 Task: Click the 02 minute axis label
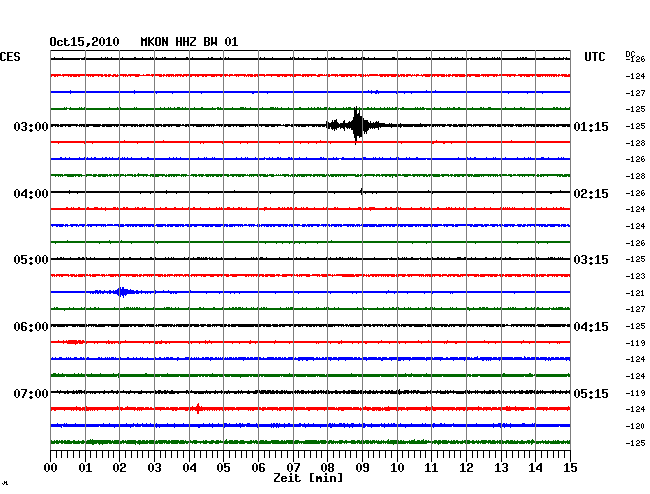119,468
